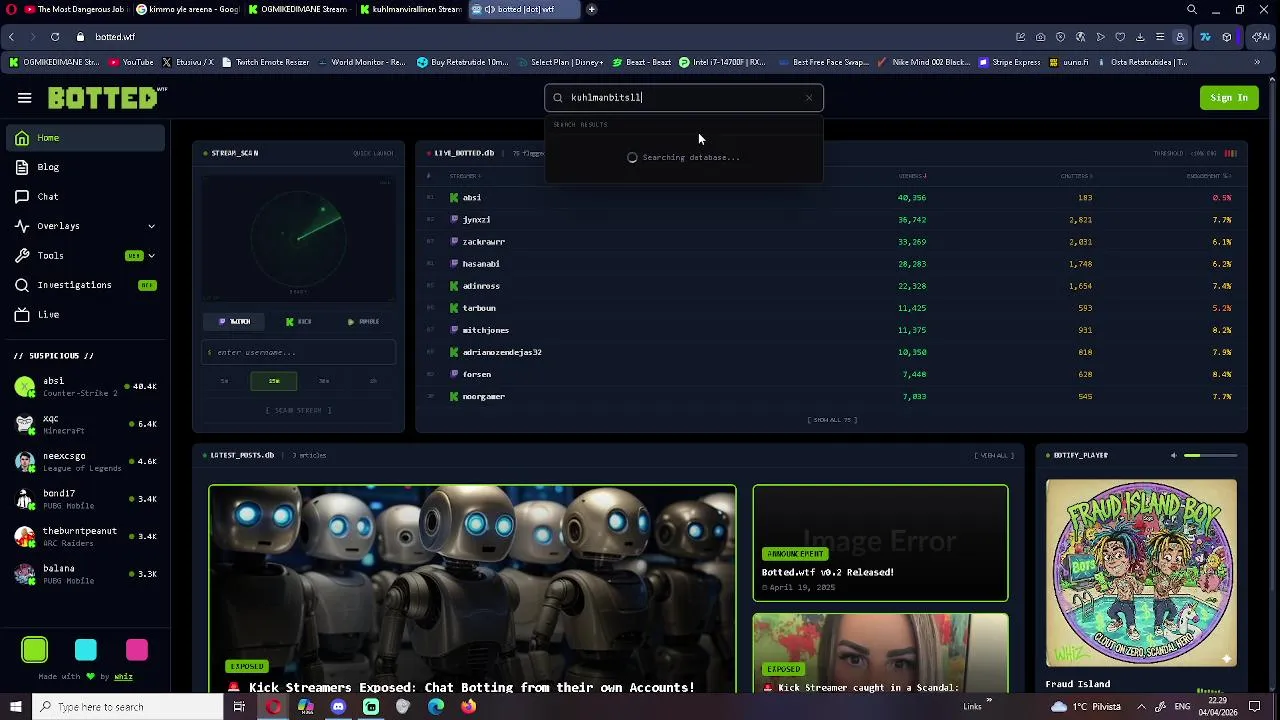
Task: Reload the page in browser toolbar
Action: click(x=55, y=37)
